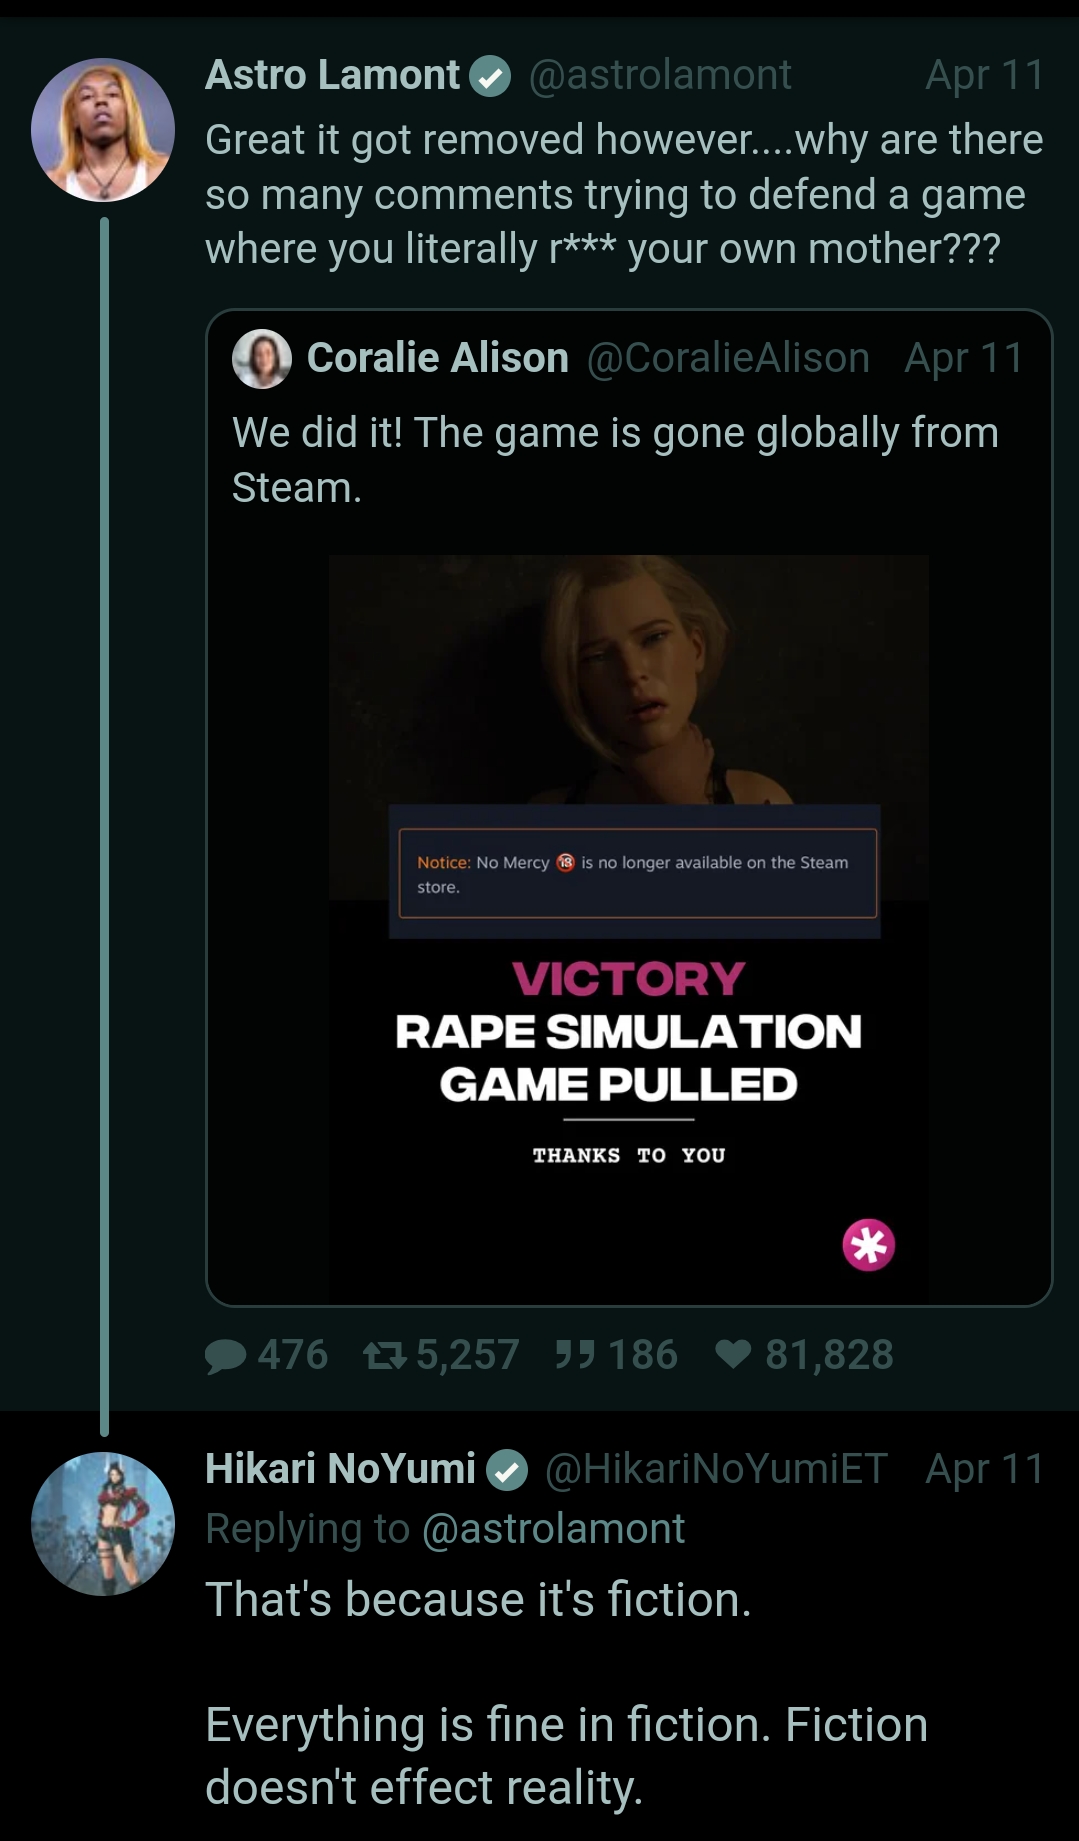Click the Hikari NoYumi display name
Screen dimensions: 1079x1841
(340, 1469)
